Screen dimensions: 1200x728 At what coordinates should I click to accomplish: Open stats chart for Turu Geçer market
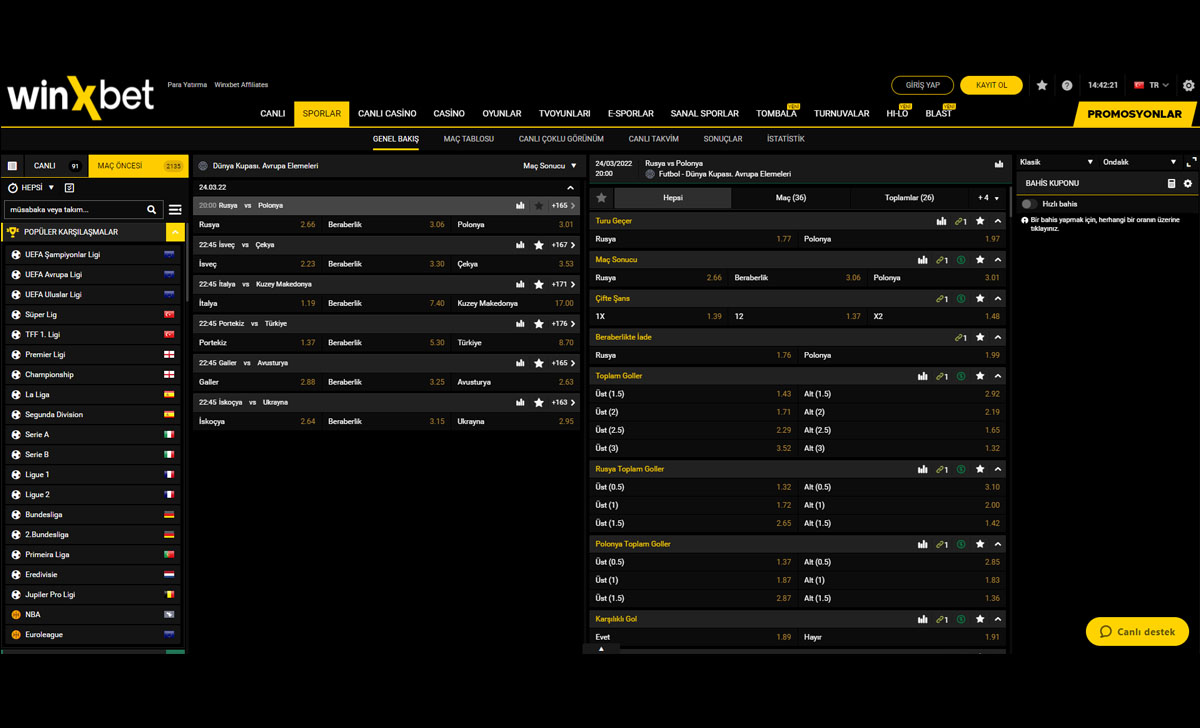(941, 221)
